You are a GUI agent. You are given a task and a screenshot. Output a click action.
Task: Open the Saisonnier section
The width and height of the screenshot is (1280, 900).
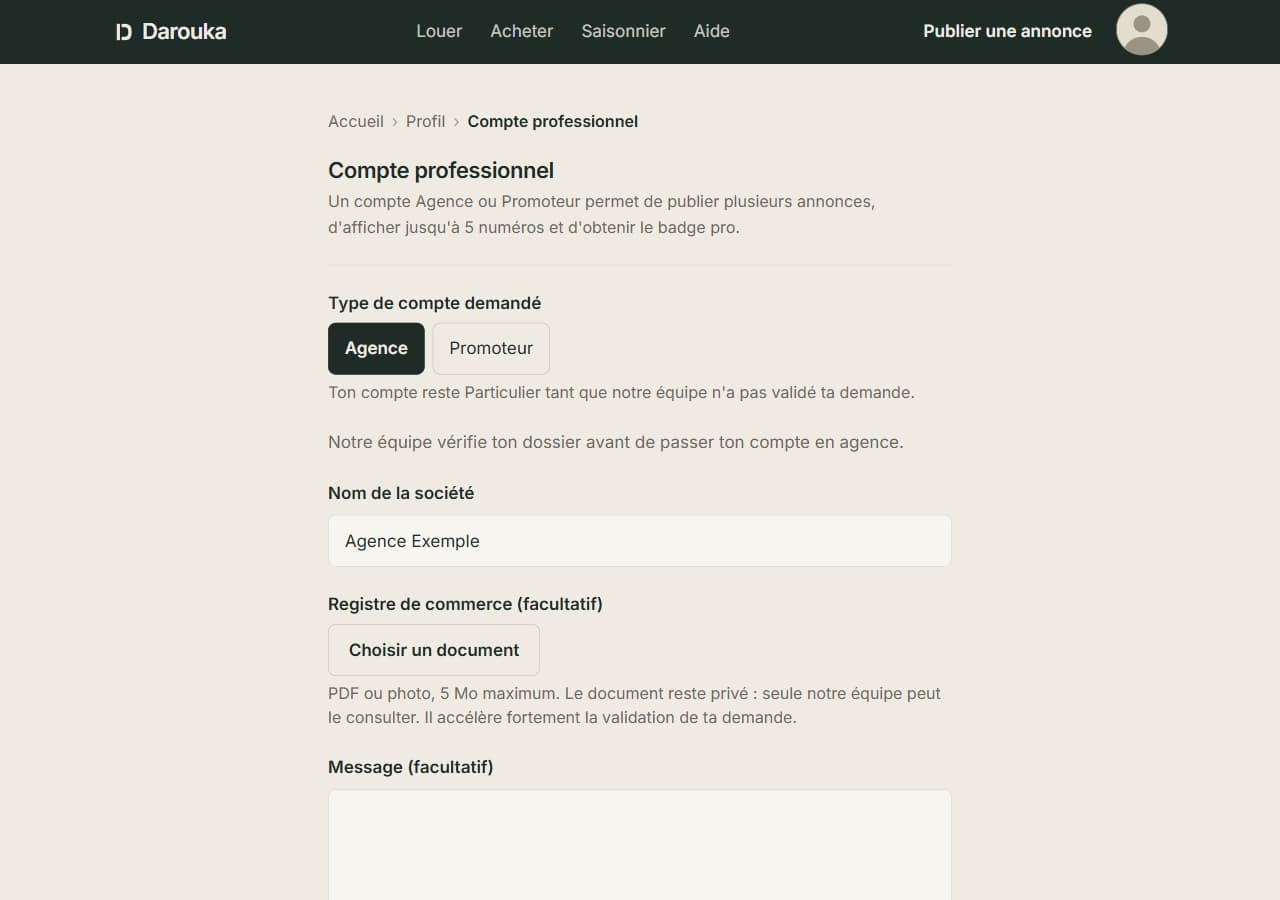(624, 31)
